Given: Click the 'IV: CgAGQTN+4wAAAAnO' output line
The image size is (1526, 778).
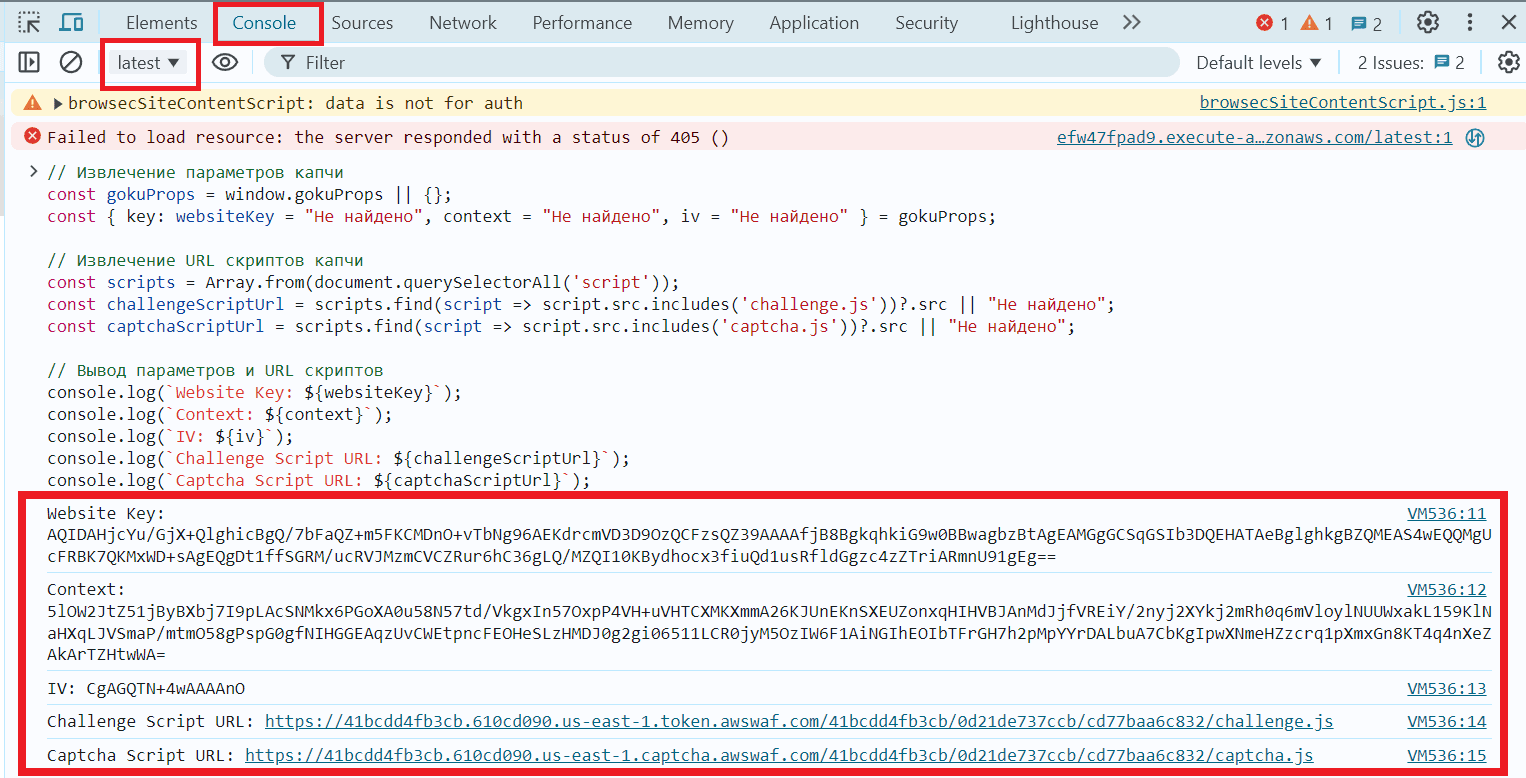Looking at the screenshot, I should (146, 688).
